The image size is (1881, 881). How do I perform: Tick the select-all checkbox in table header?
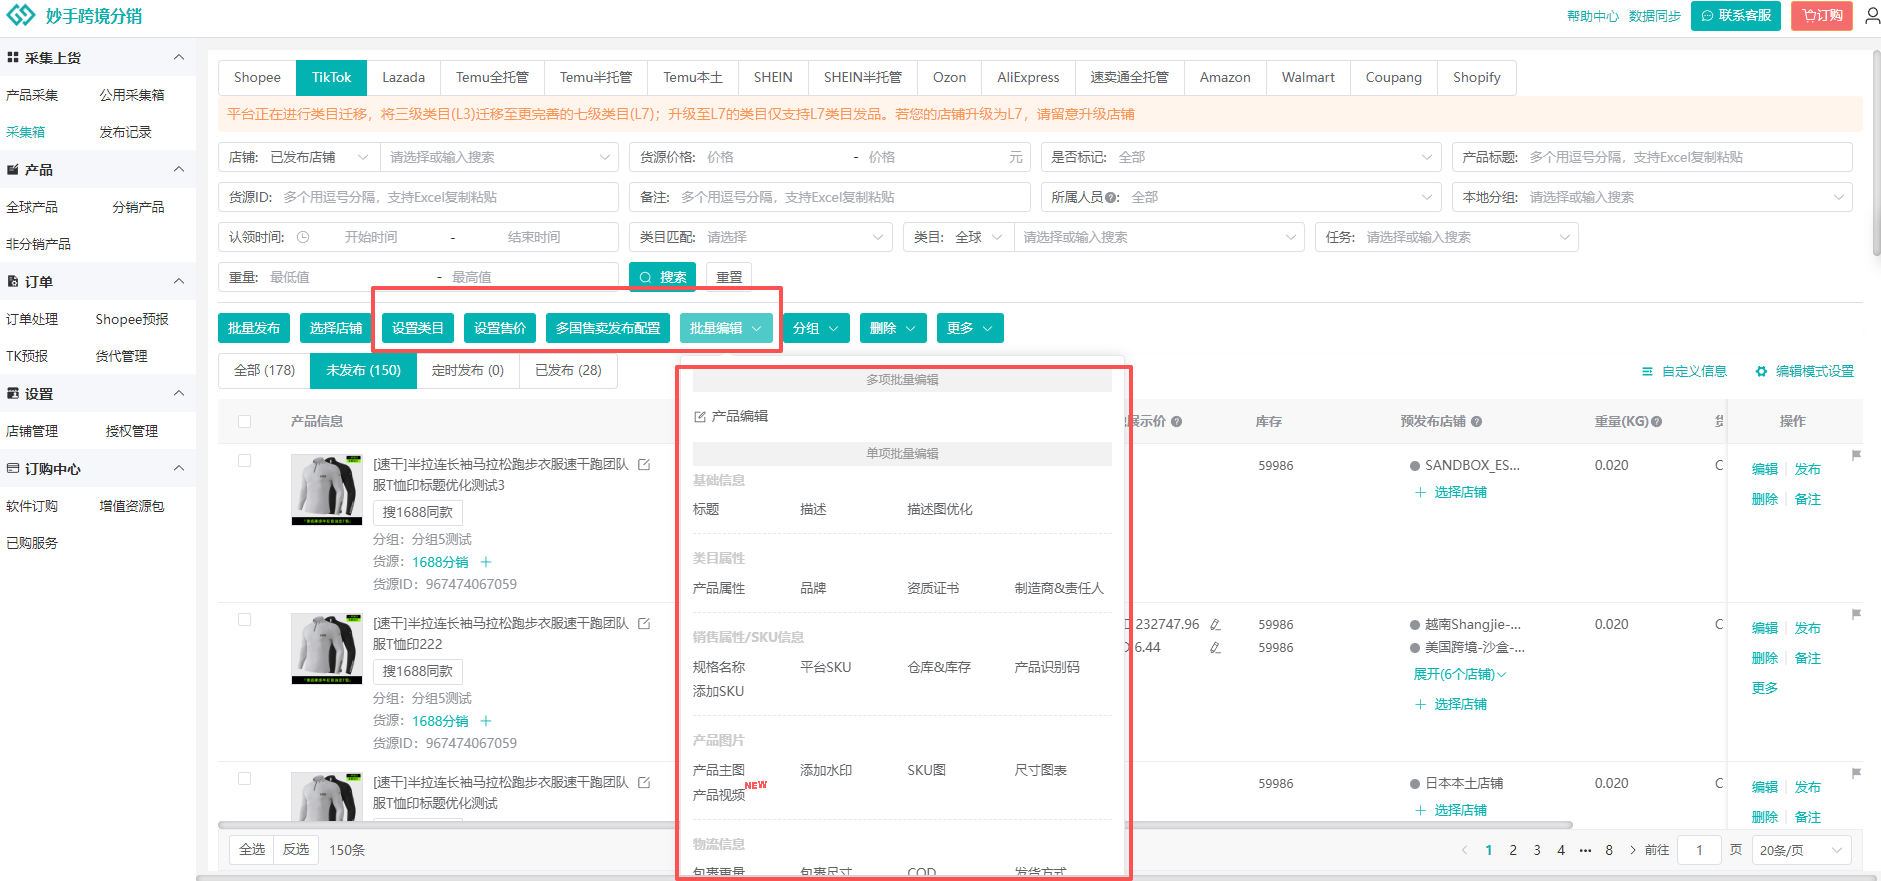(245, 421)
